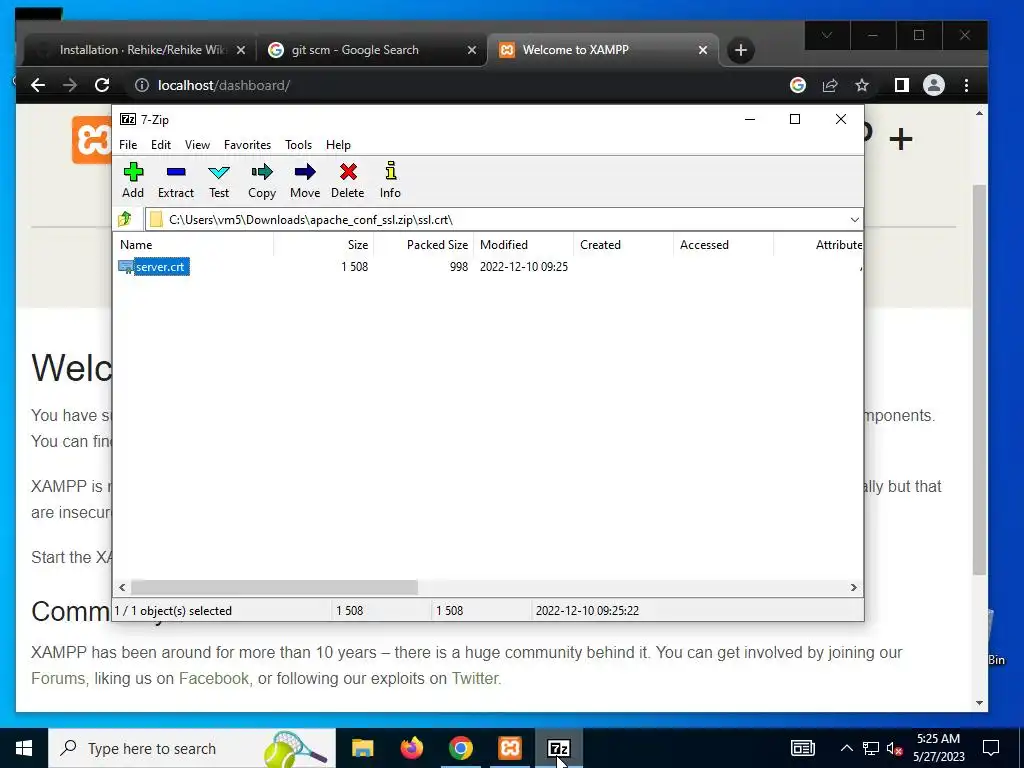Viewport: 1024px width, 768px height.
Task: View site information icon in address bar
Action: pos(142,86)
